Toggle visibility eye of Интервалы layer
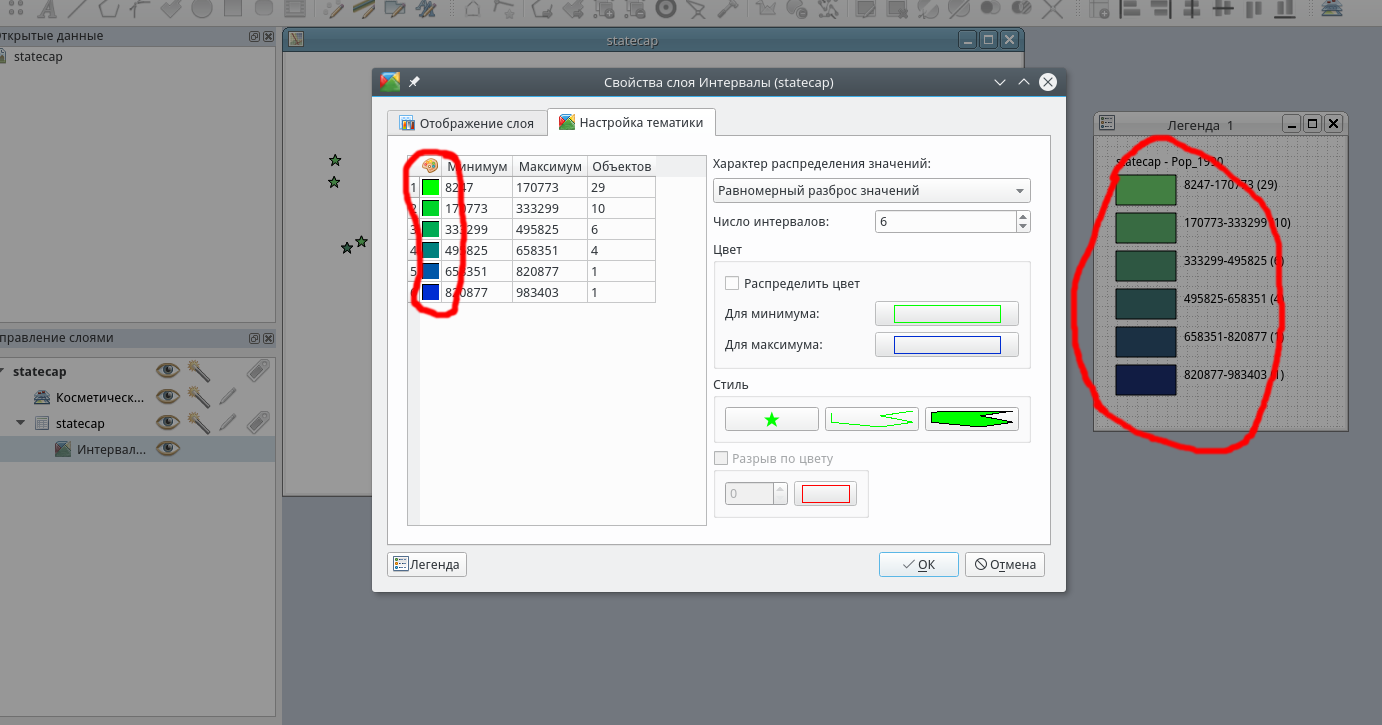 coord(167,449)
